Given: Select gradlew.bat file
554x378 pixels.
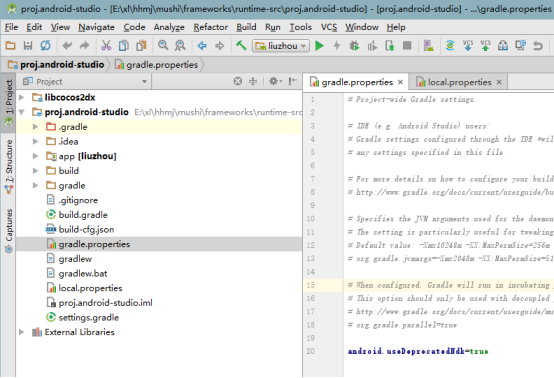Looking at the screenshot, I should pos(83,273).
